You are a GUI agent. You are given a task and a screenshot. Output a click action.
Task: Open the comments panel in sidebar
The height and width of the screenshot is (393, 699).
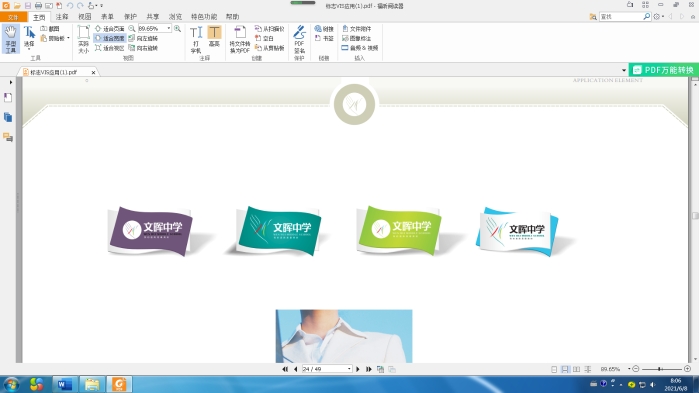point(8,137)
